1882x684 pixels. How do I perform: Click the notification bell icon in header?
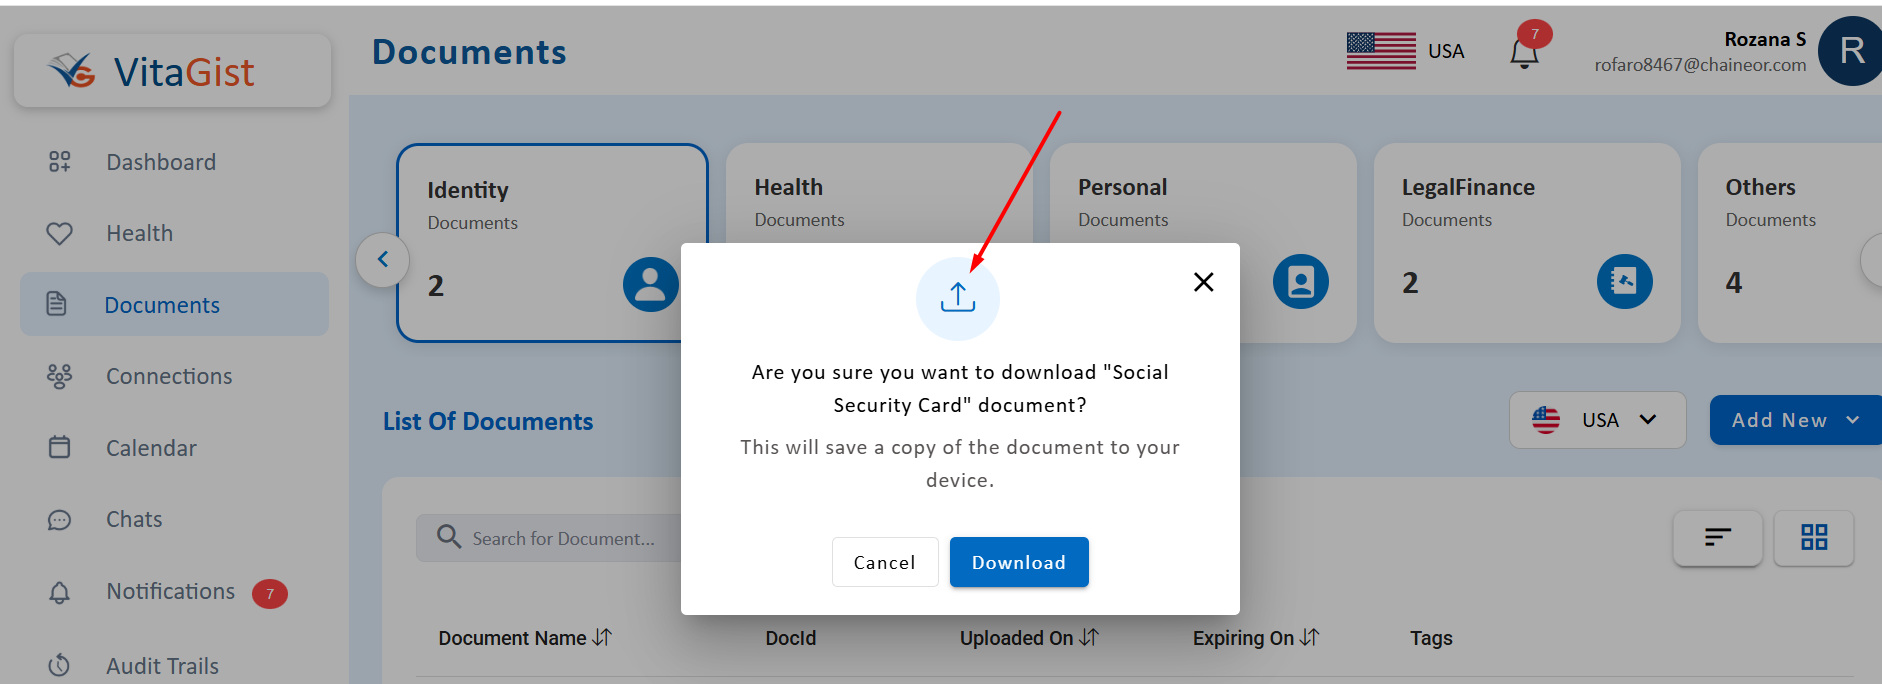pyautogui.click(x=1523, y=53)
